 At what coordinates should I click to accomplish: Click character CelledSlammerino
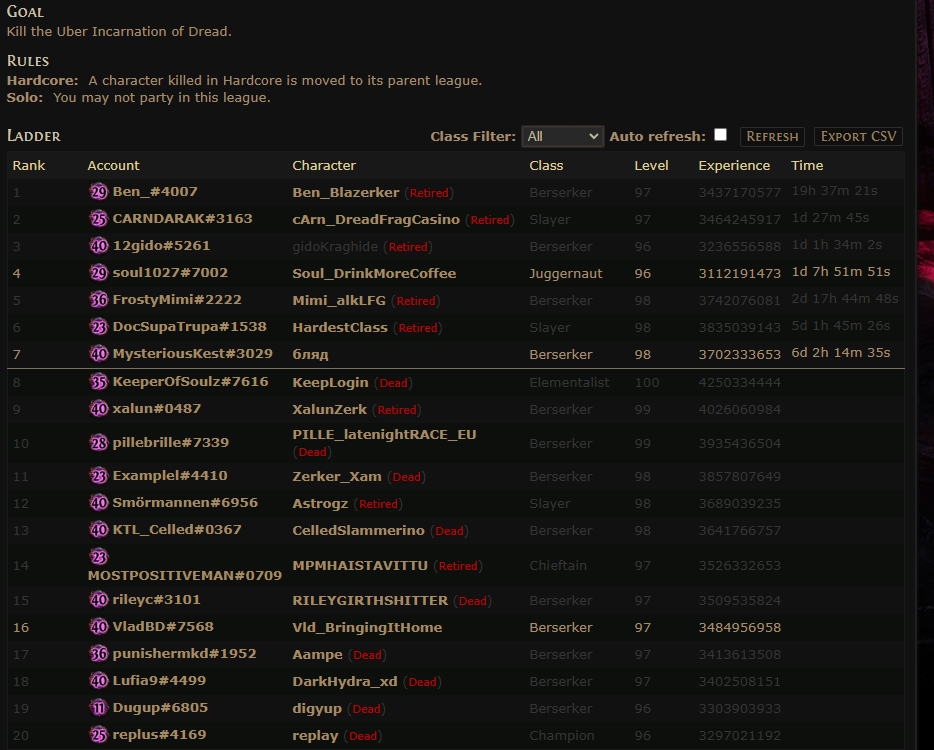(x=359, y=530)
